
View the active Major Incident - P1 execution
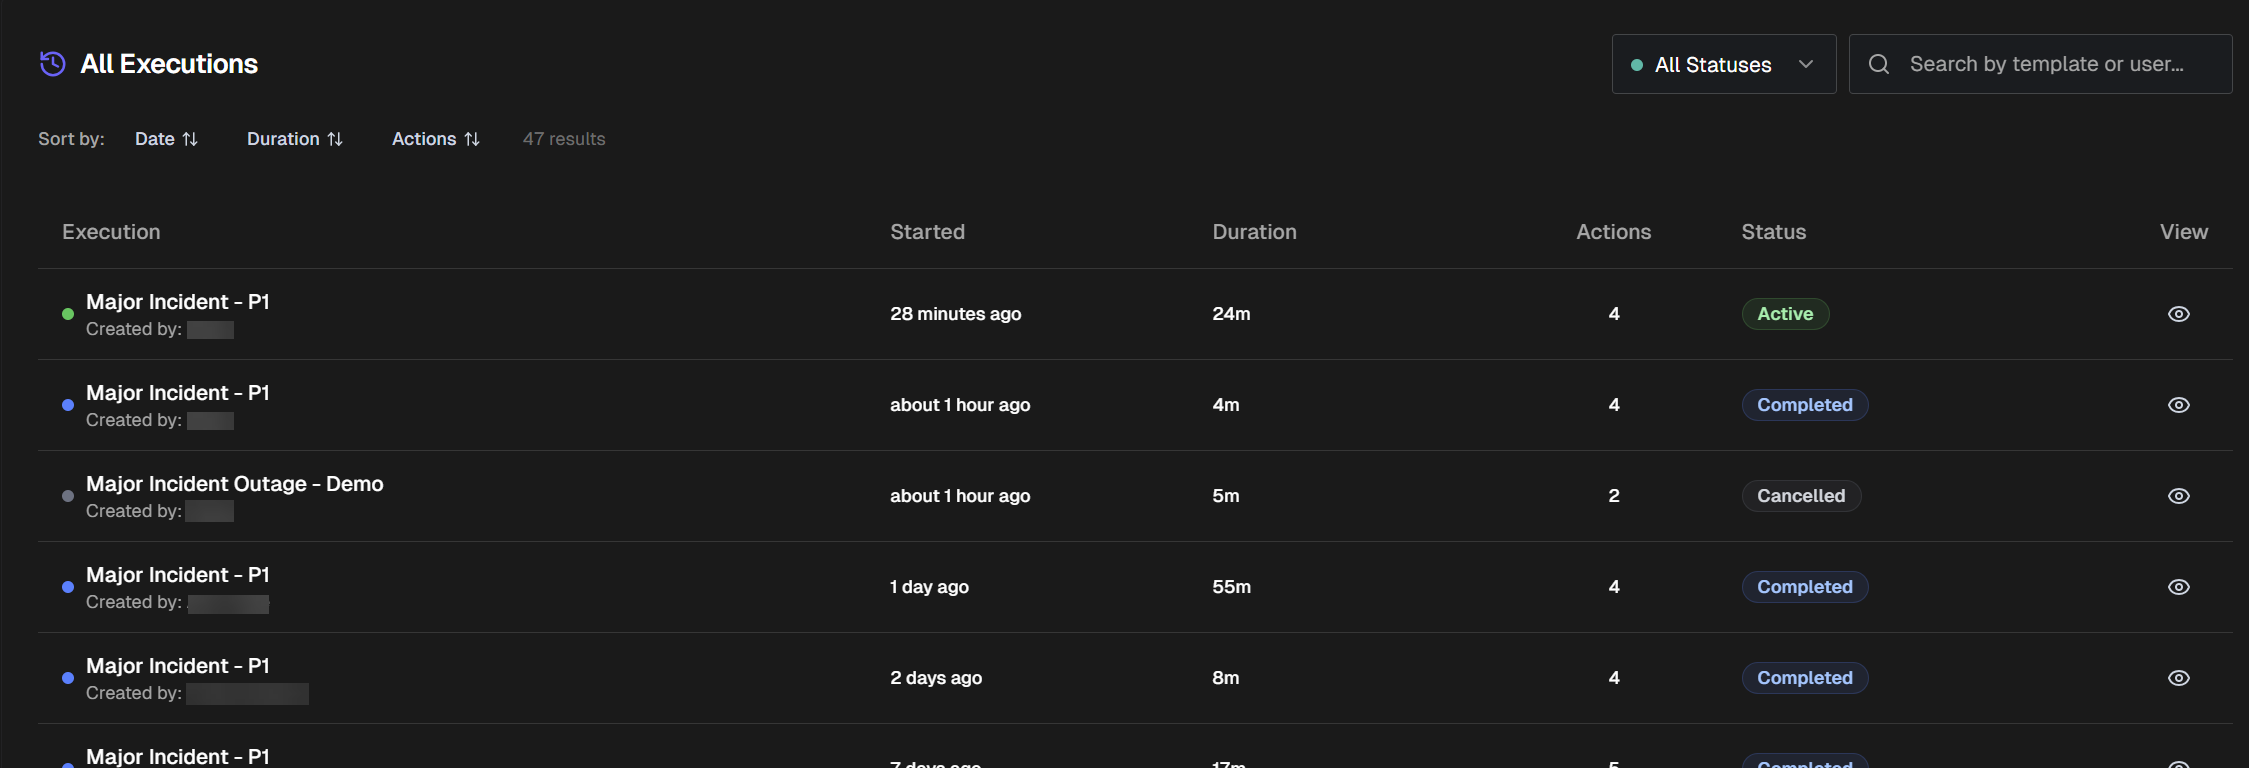click(2179, 313)
